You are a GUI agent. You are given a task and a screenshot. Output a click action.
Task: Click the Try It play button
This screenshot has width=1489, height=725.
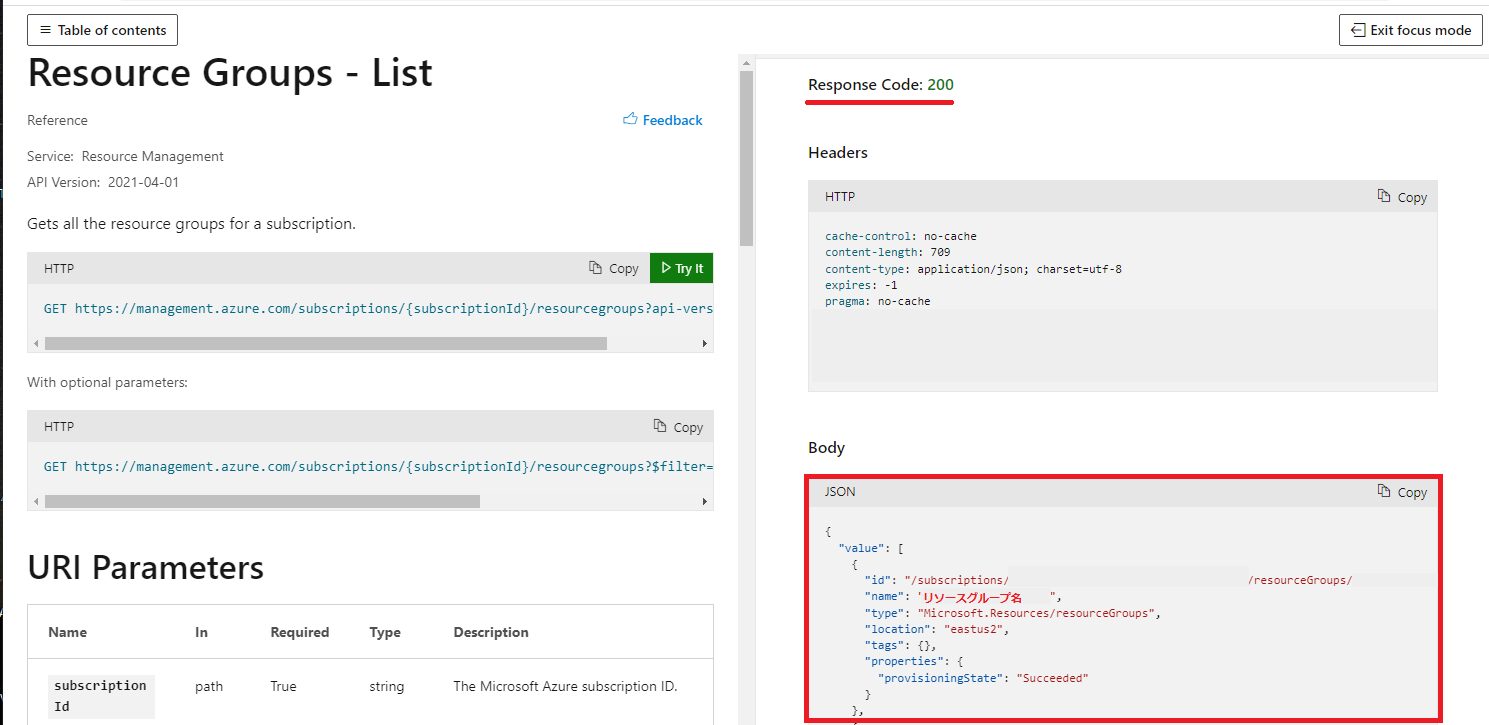[681, 268]
